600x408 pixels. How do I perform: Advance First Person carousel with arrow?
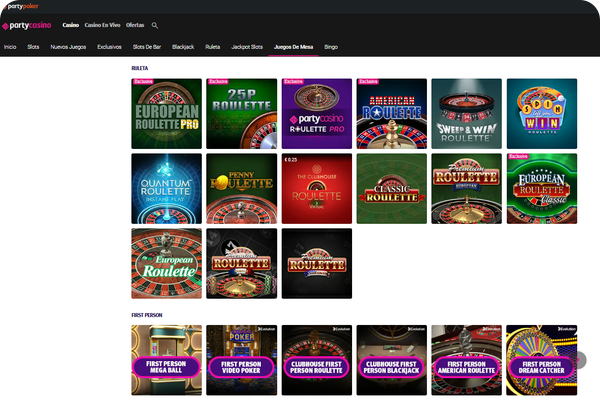[x=579, y=360]
